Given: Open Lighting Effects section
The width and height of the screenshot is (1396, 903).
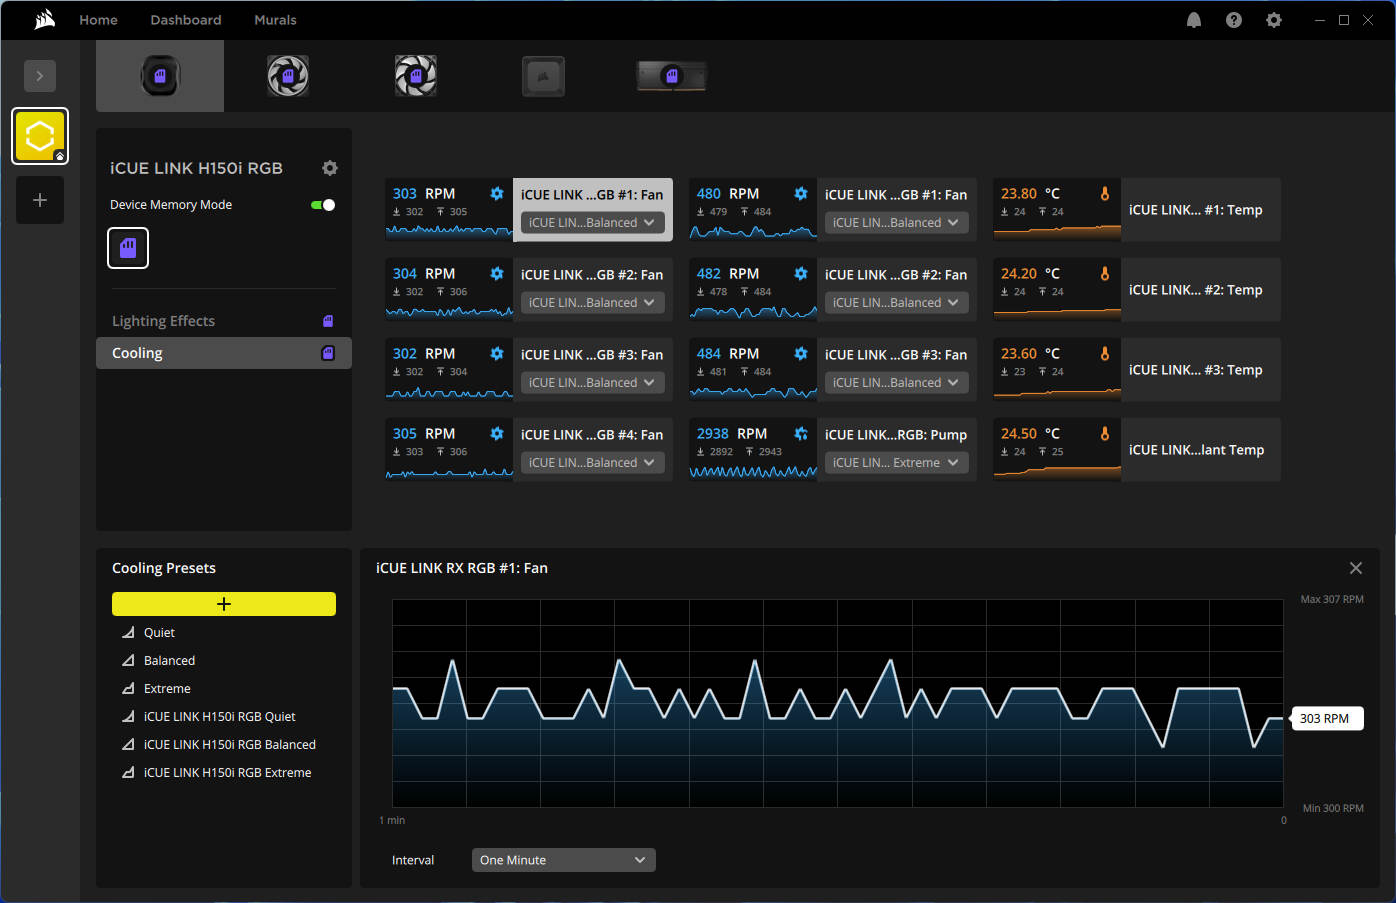Looking at the screenshot, I should click(x=224, y=321).
